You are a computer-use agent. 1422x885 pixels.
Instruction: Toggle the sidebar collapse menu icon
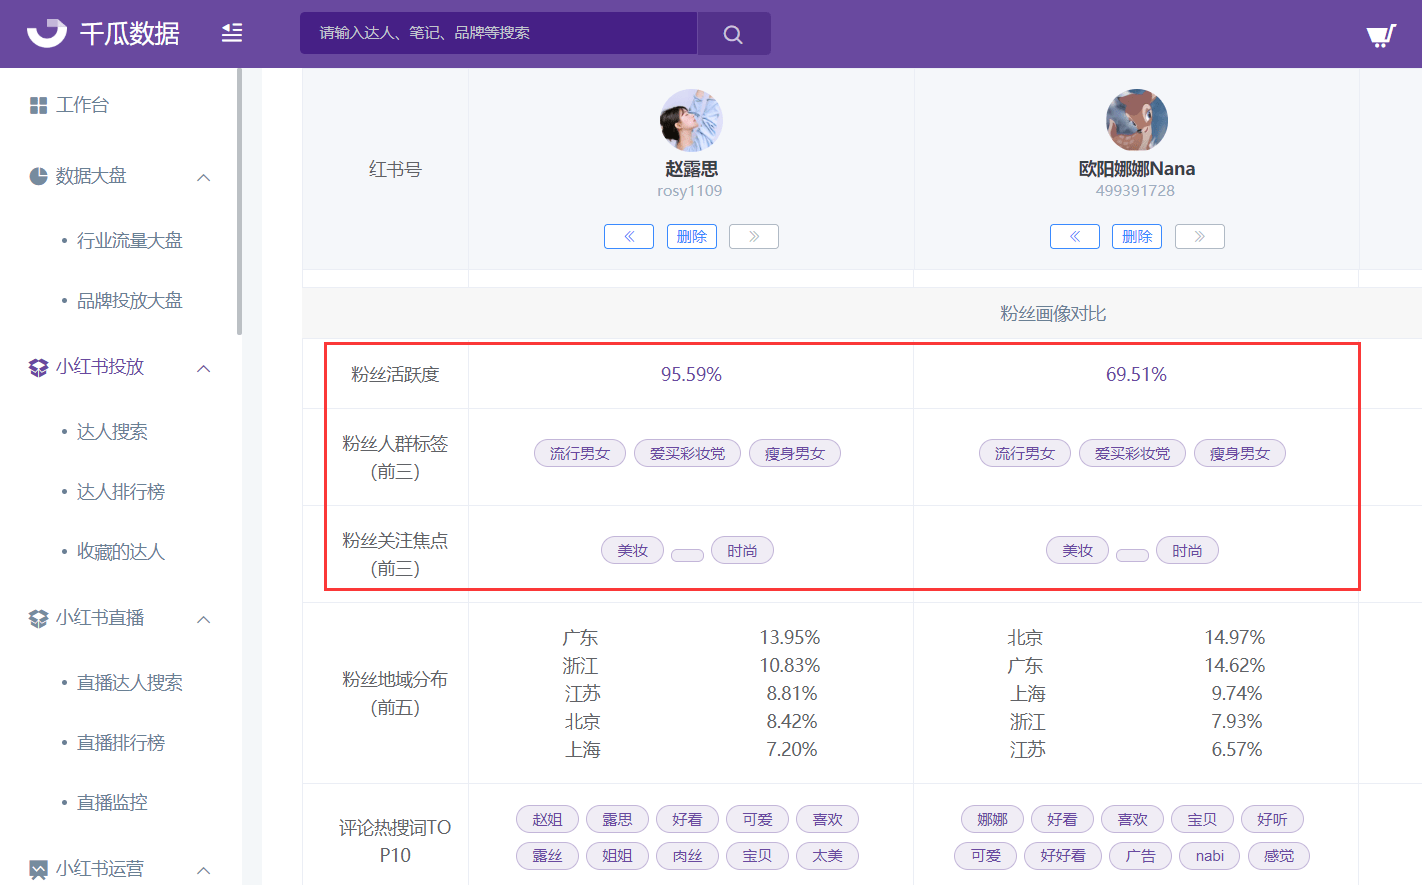(x=232, y=33)
